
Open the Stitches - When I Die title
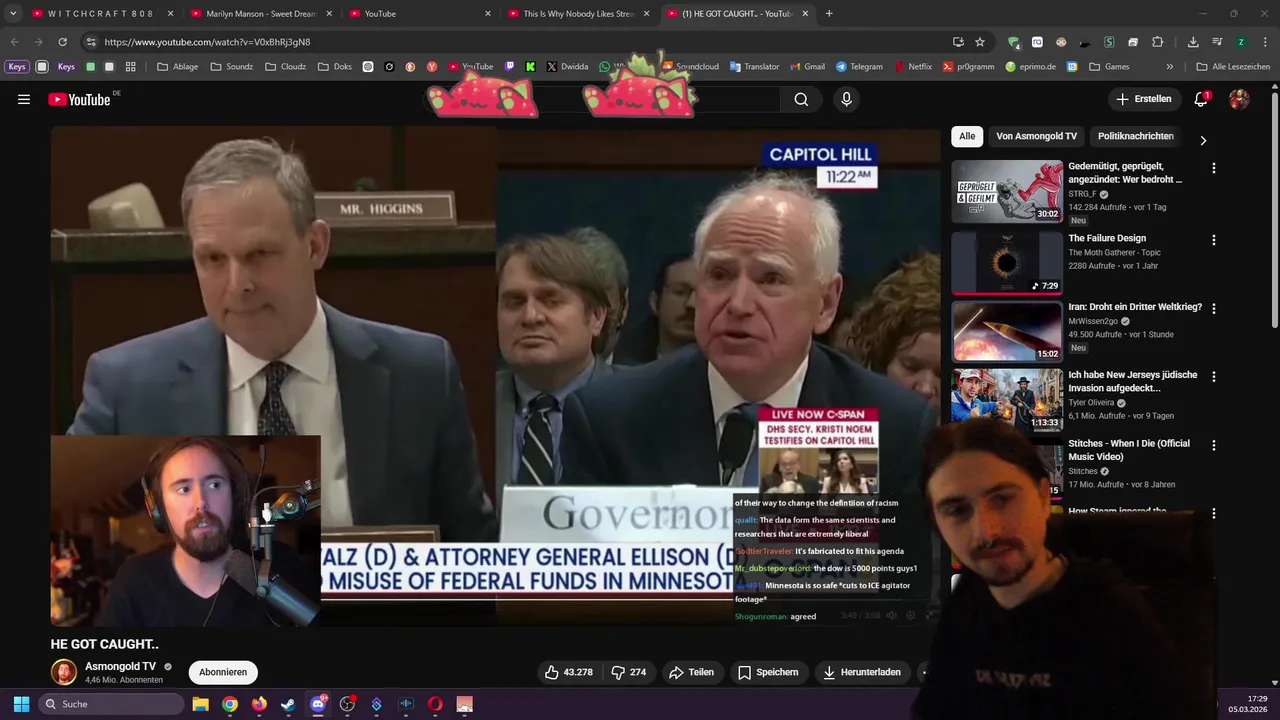[x=1129, y=450]
